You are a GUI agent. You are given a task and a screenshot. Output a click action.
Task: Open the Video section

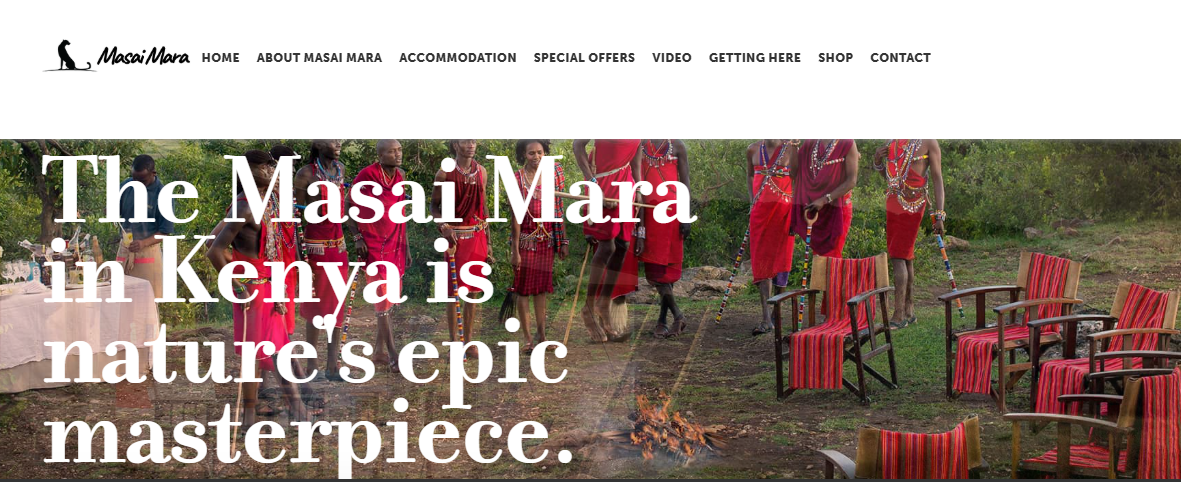click(x=672, y=58)
